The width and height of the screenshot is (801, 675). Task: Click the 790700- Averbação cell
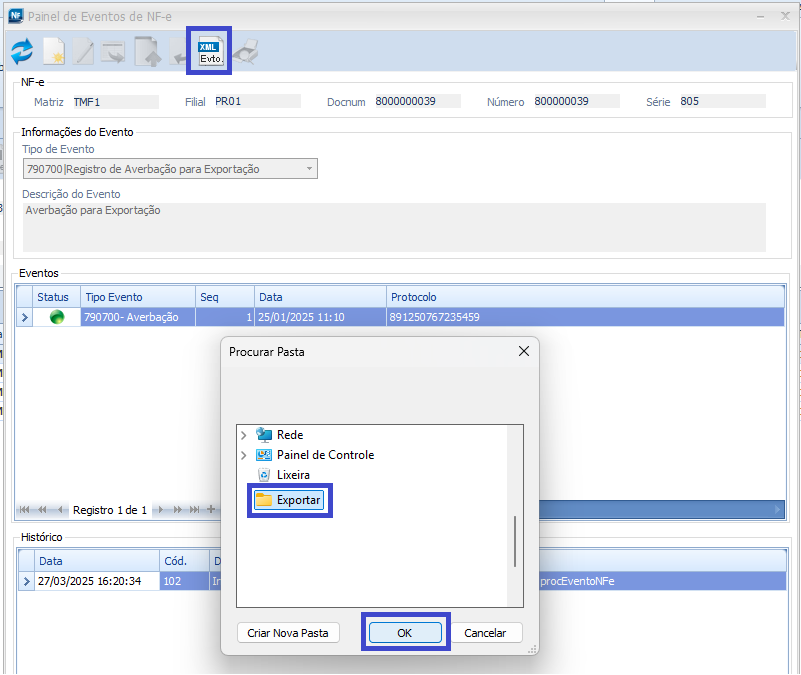pyautogui.click(x=138, y=317)
